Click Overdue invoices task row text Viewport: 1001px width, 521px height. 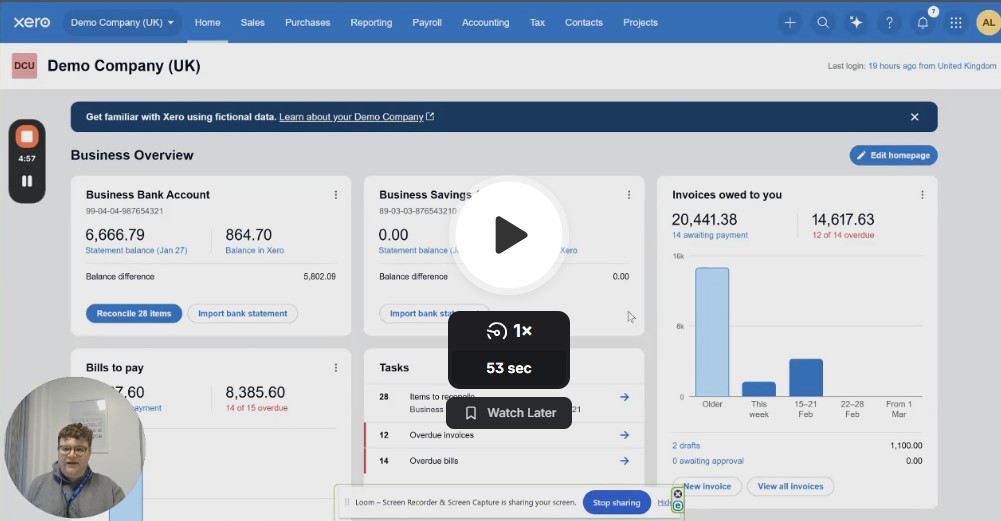(442, 435)
